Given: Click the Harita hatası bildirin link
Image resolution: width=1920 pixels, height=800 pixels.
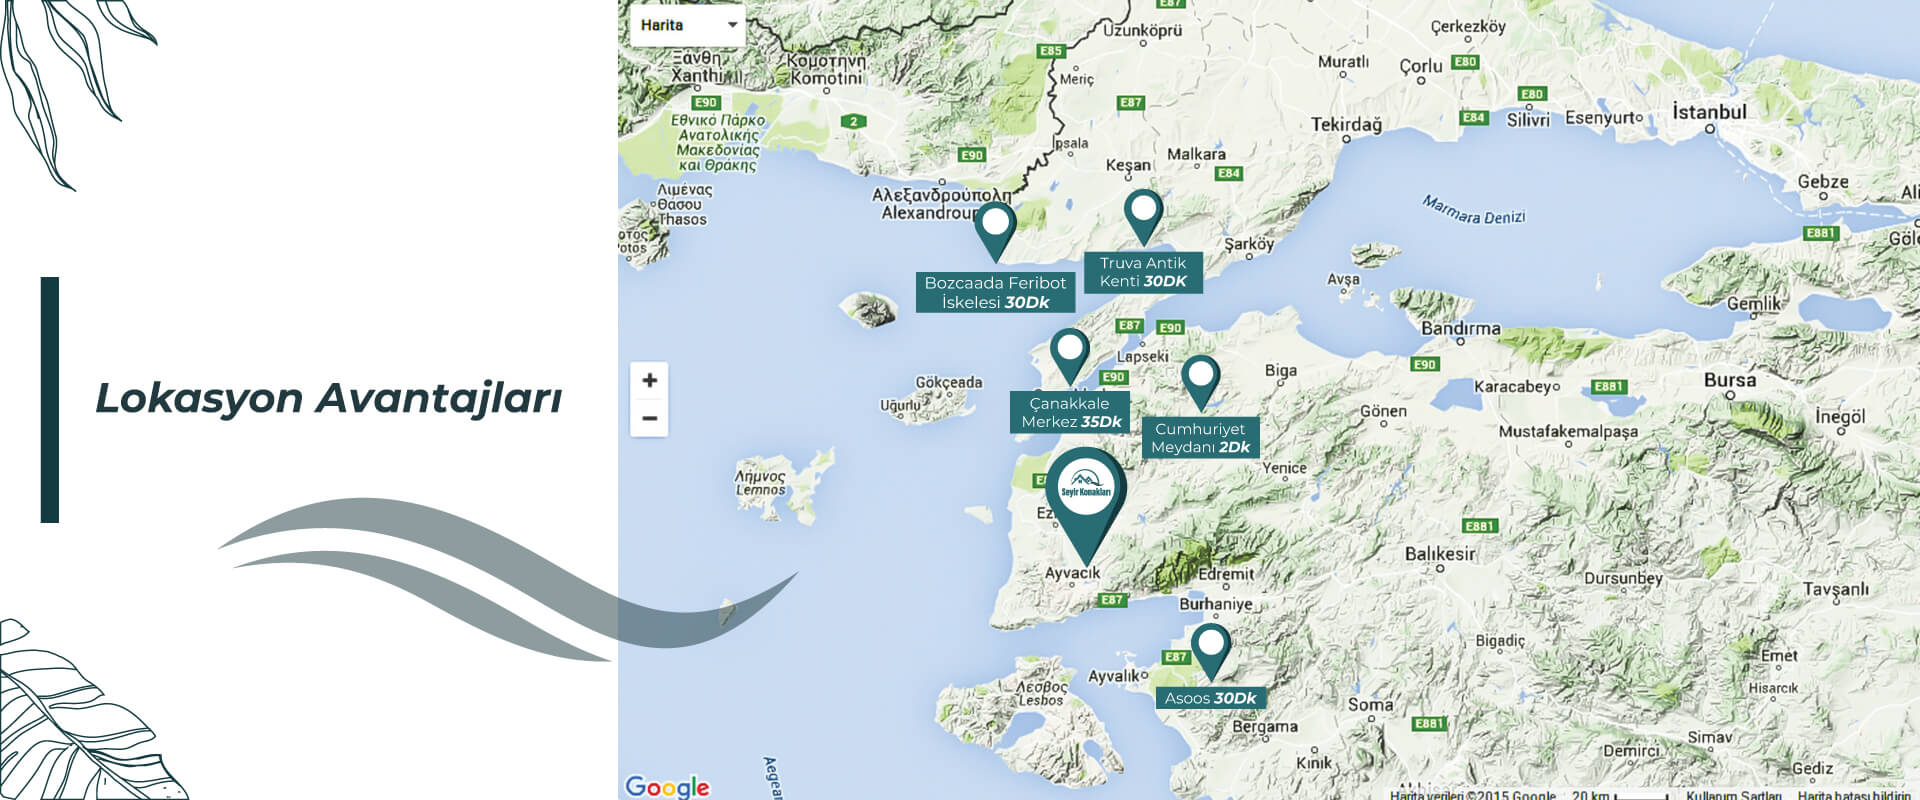Looking at the screenshot, I should click(1854, 795).
